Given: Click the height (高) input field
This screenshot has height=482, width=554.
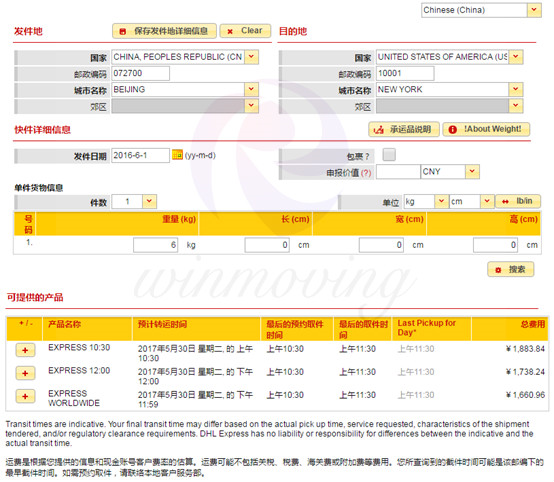Looking at the screenshot, I should (x=495, y=245).
